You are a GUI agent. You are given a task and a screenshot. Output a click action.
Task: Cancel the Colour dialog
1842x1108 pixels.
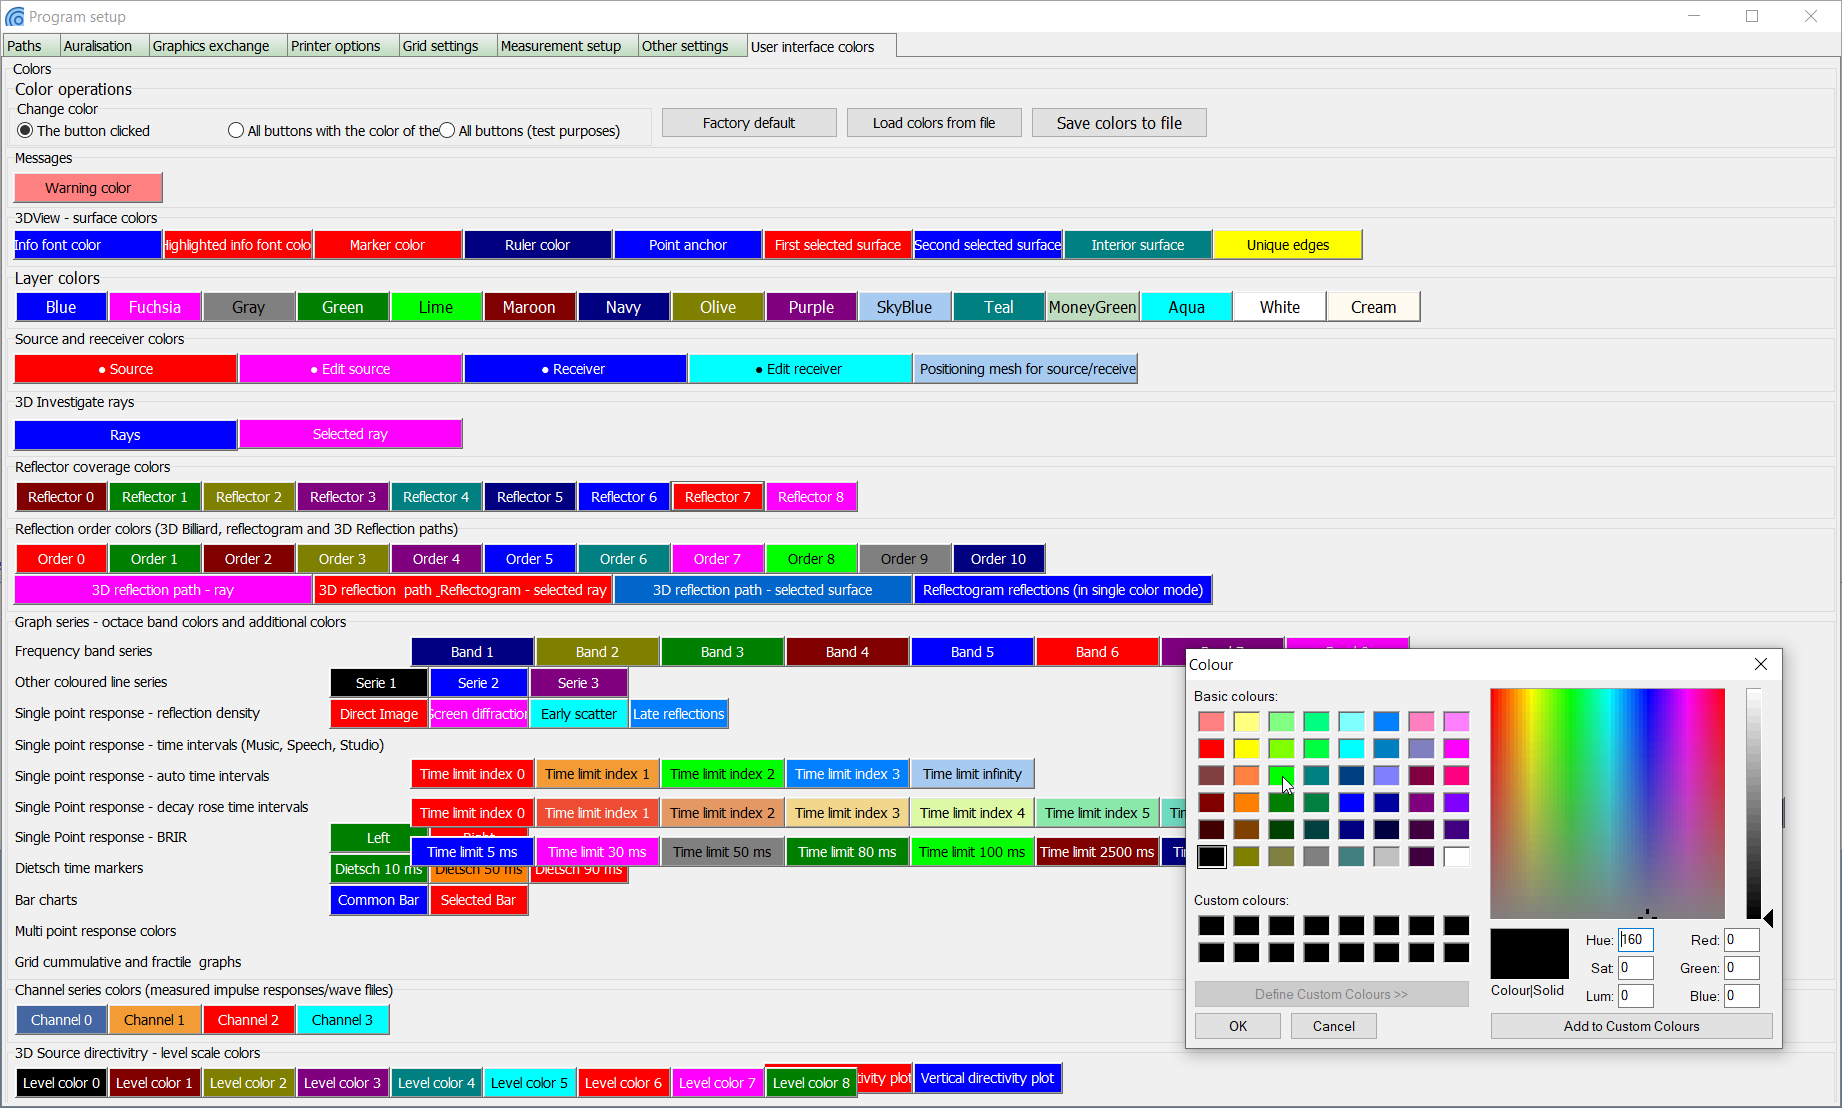click(x=1333, y=1026)
